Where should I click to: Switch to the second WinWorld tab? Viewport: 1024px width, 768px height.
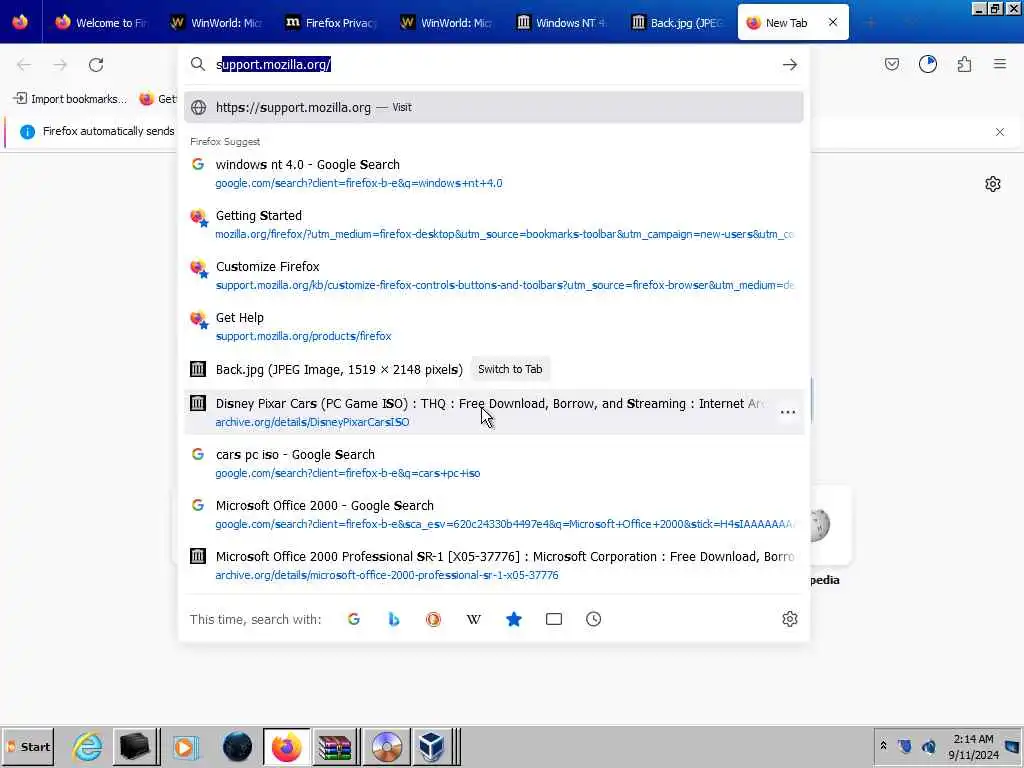click(445, 23)
